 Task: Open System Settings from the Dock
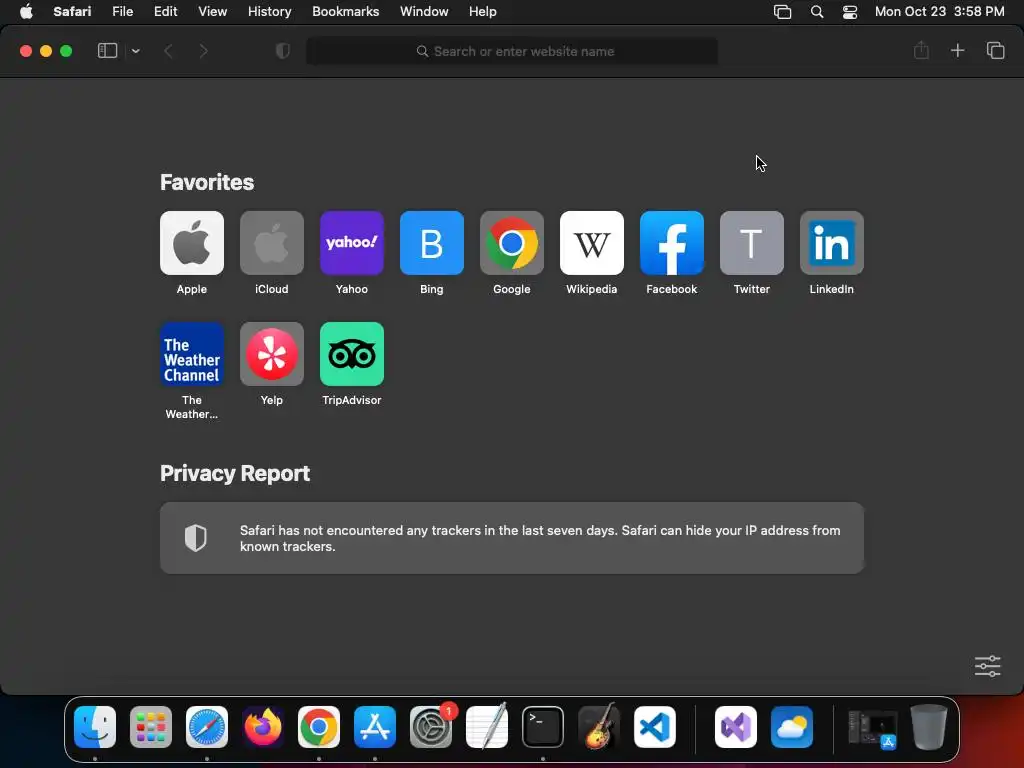click(x=431, y=727)
